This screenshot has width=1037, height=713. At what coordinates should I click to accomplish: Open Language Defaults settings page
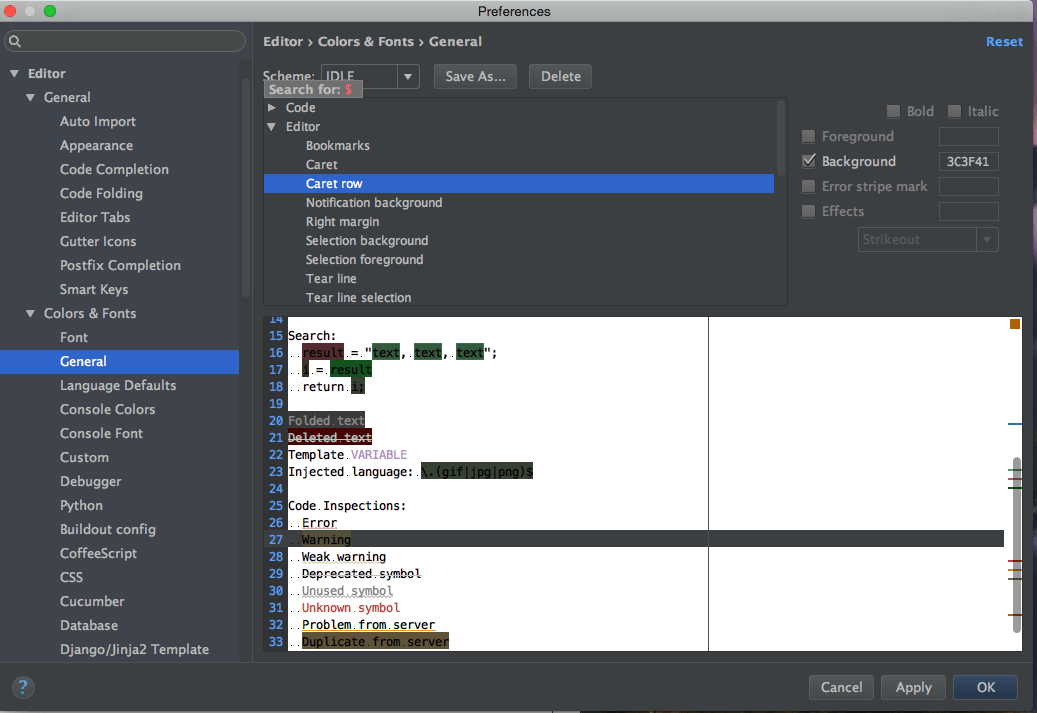pos(117,385)
